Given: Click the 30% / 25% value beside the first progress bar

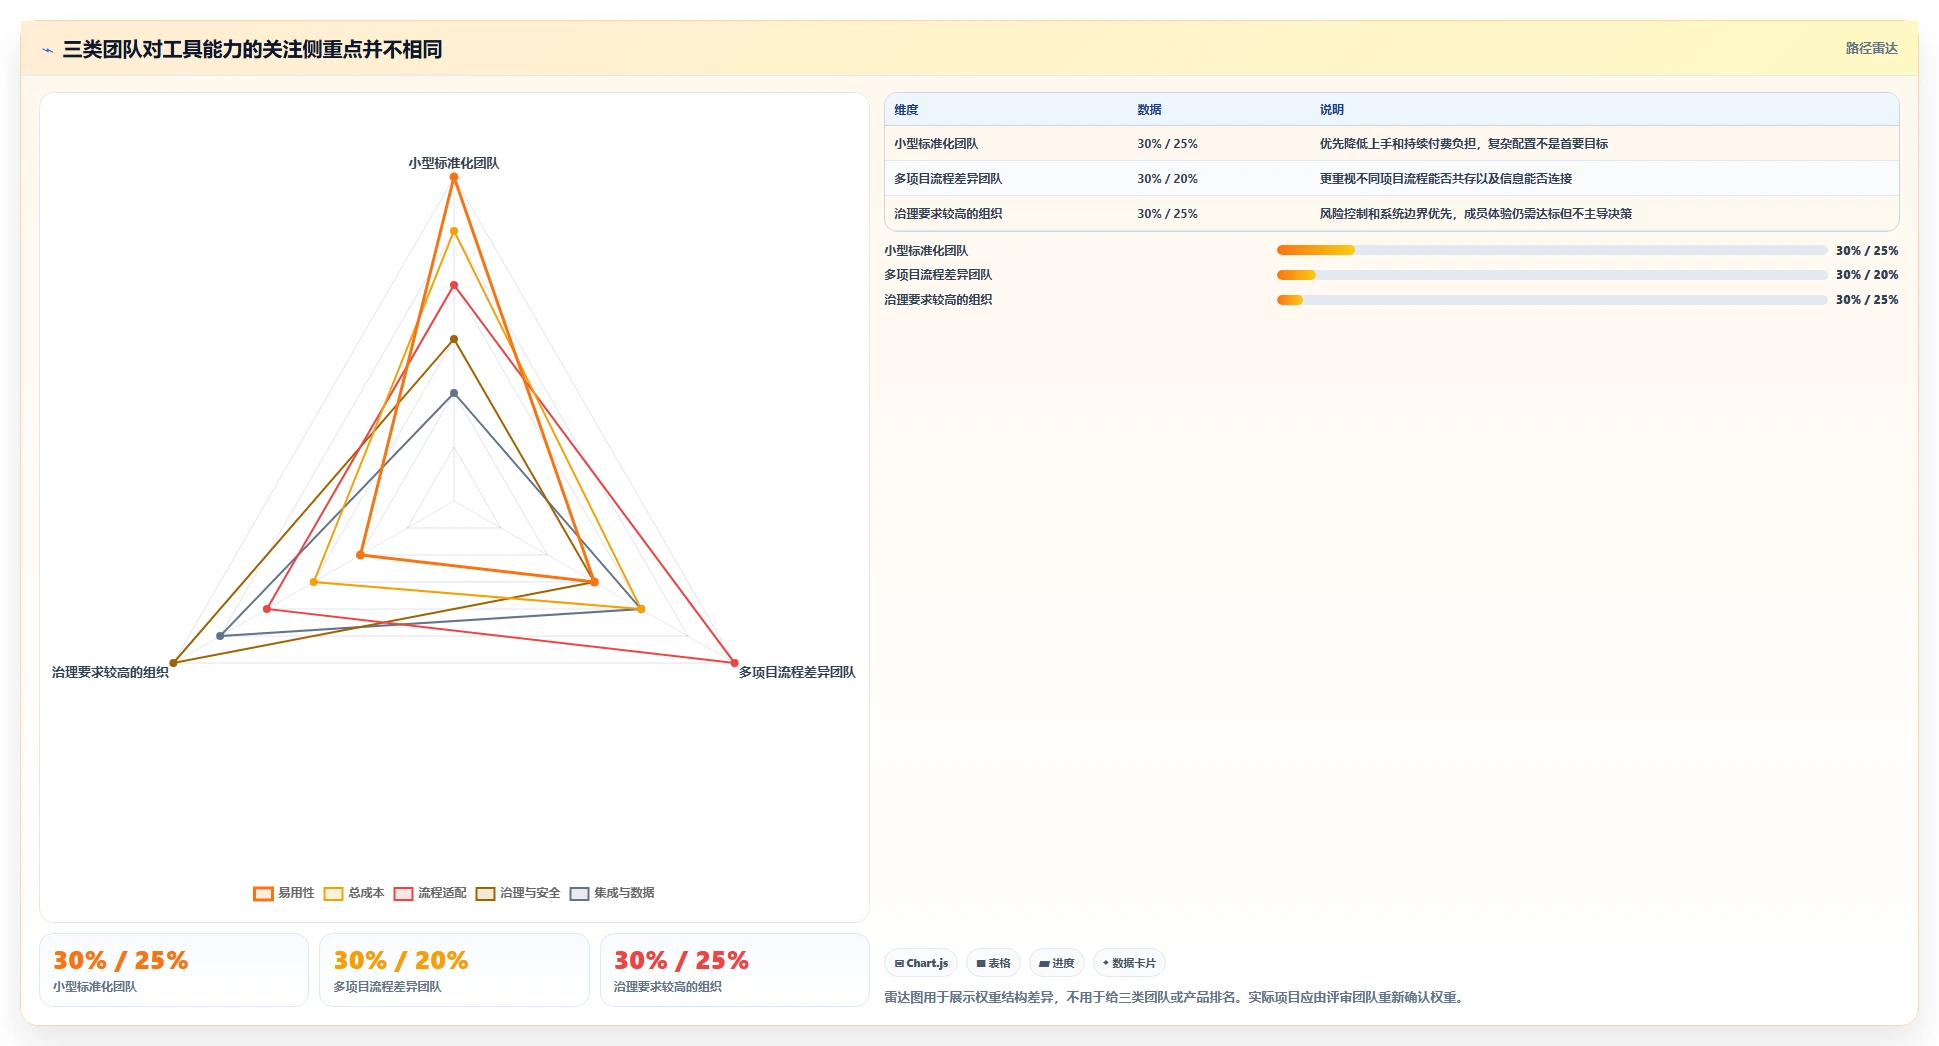Looking at the screenshot, I should tap(1867, 251).
